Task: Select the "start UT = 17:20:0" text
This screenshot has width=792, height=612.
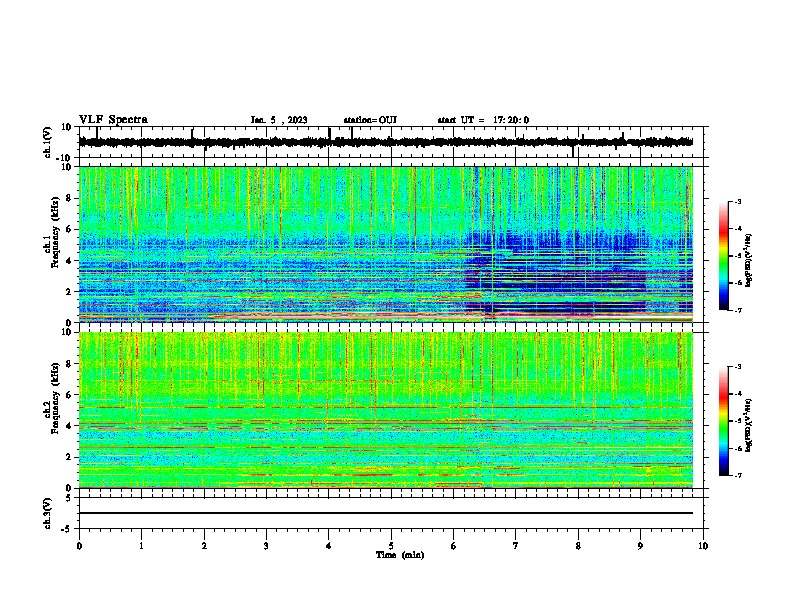Action: tap(483, 120)
